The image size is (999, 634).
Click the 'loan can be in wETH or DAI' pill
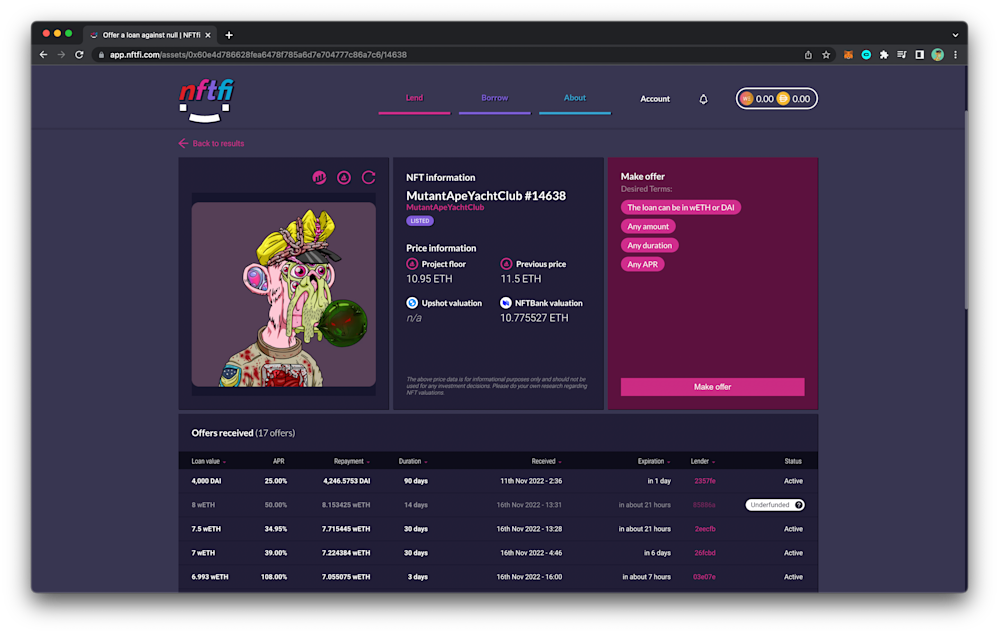click(680, 207)
